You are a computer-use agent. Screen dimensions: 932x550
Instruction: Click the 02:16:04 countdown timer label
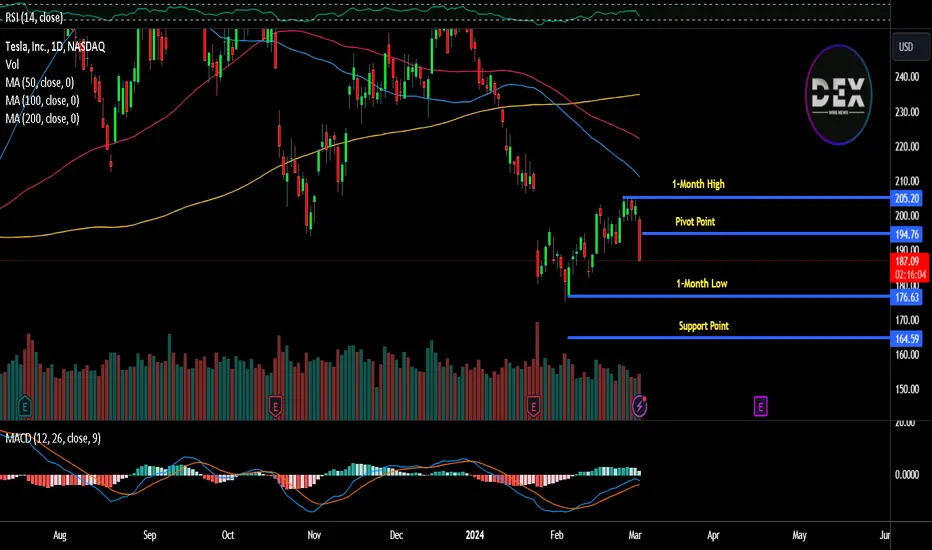[x=910, y=275]
